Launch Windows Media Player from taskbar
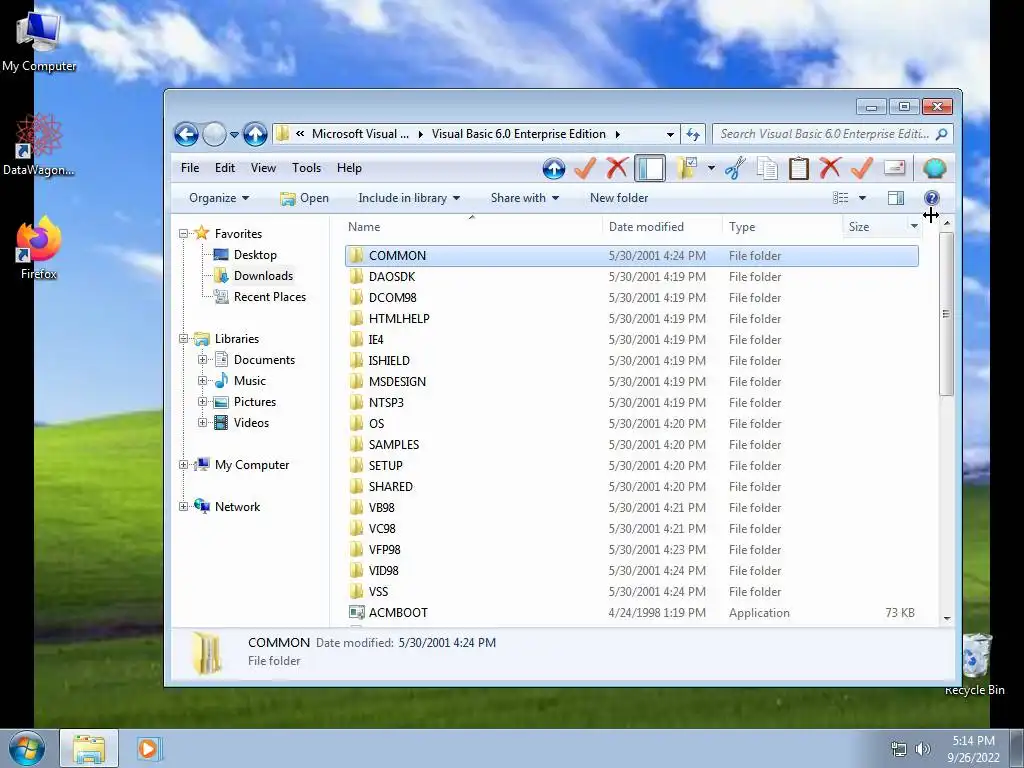 click(148, 748)
